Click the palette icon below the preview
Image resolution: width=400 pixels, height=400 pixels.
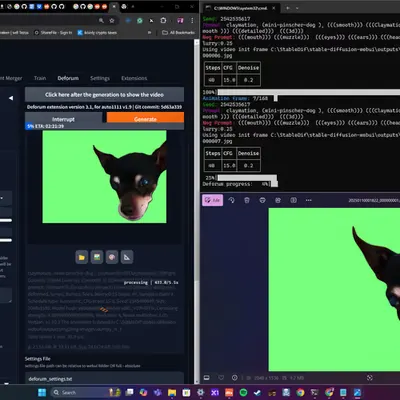click(112, 257)
